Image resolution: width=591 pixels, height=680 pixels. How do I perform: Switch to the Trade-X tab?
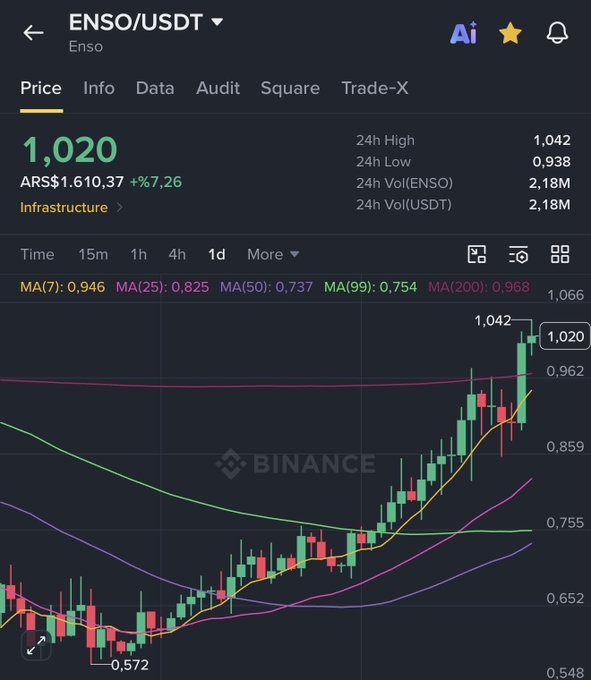(x=375, y=88)
